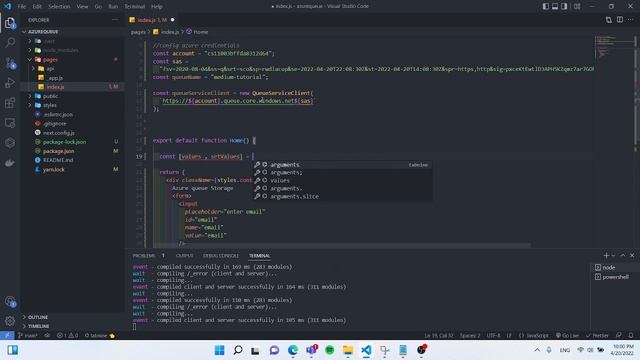
Task: Open the Terminal menu
Action: [135, 7]
